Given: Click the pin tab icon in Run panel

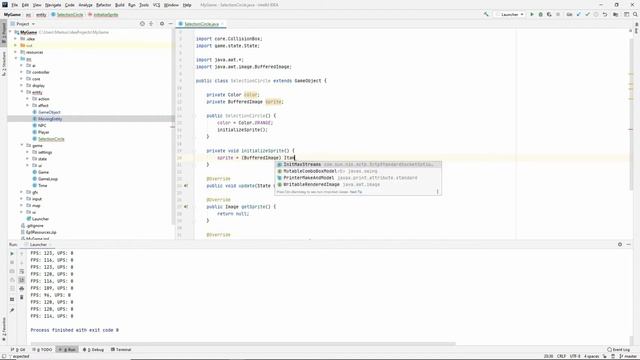Looking at the screenshot, I should (x=12, y=310).
